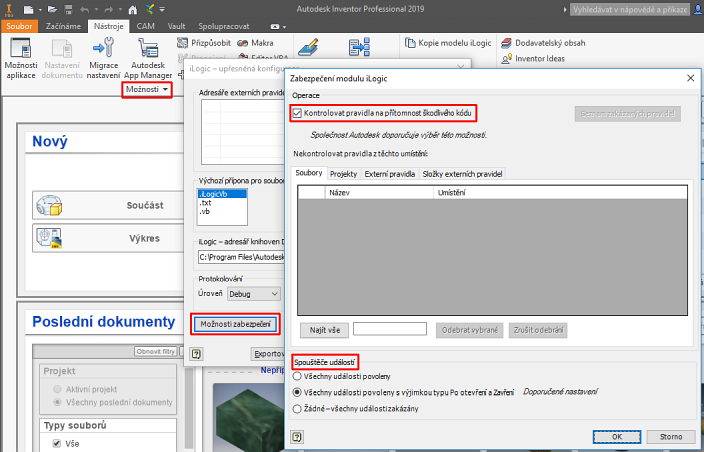Confirm the security dialog with OK
704x452 pixels.
(x=617, y=436)
